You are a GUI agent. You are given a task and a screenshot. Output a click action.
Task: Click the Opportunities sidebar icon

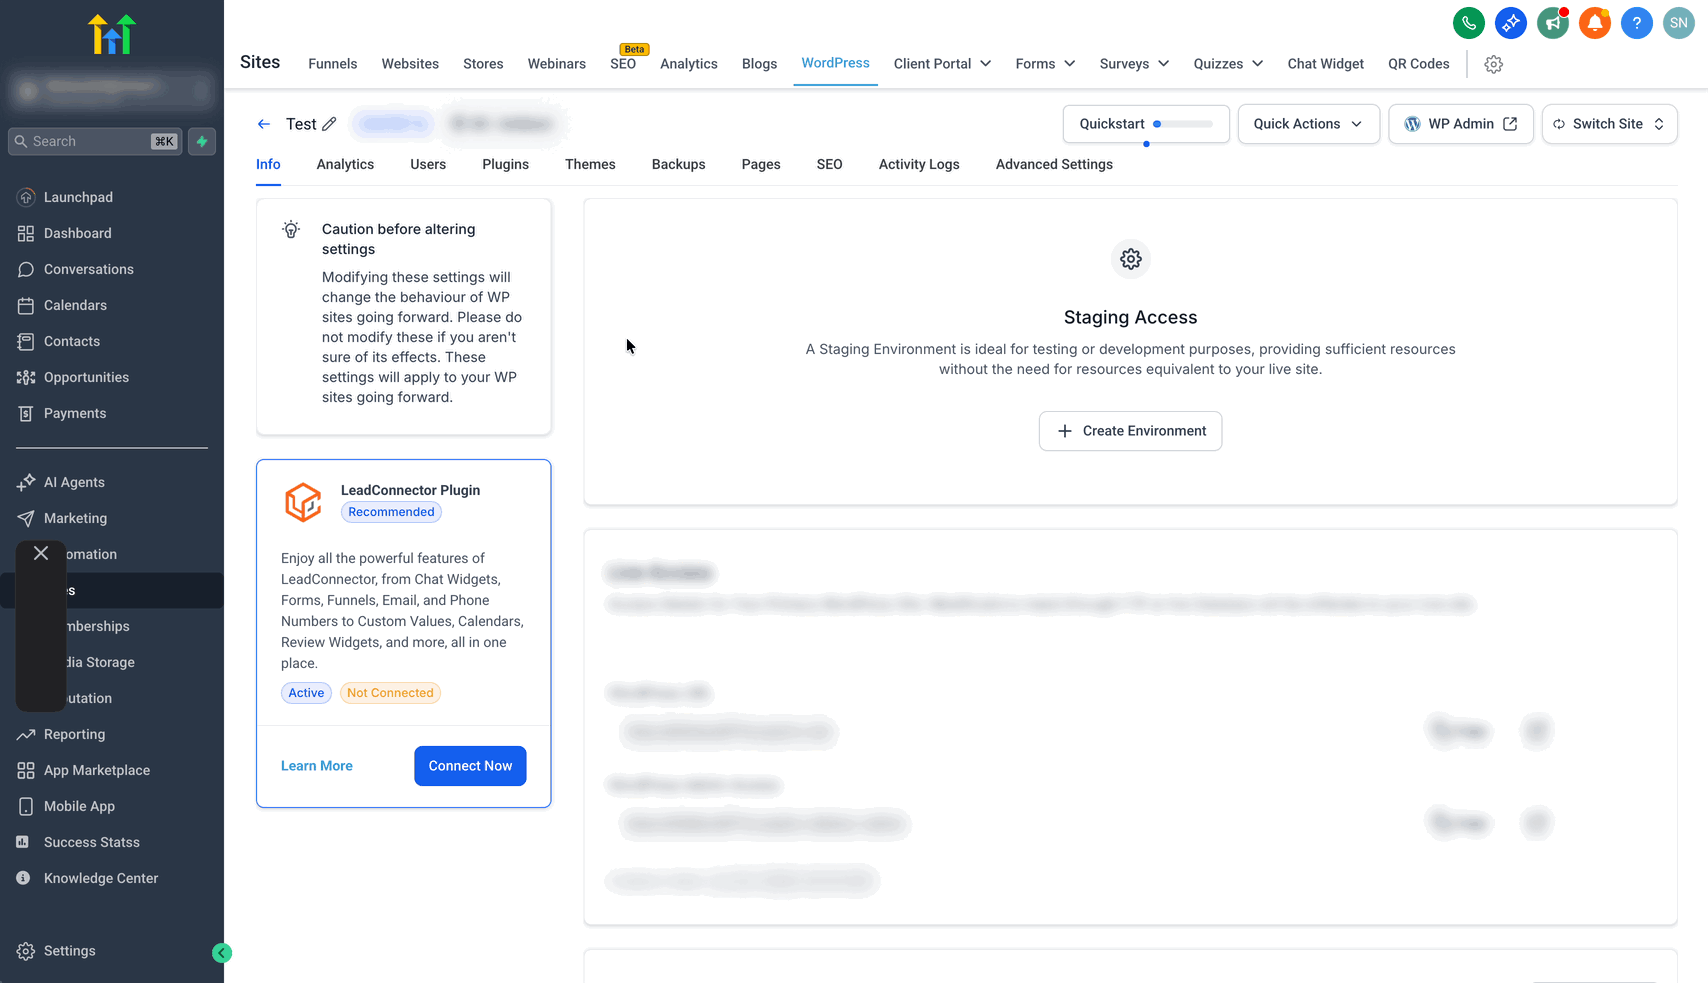pos(26,378)
